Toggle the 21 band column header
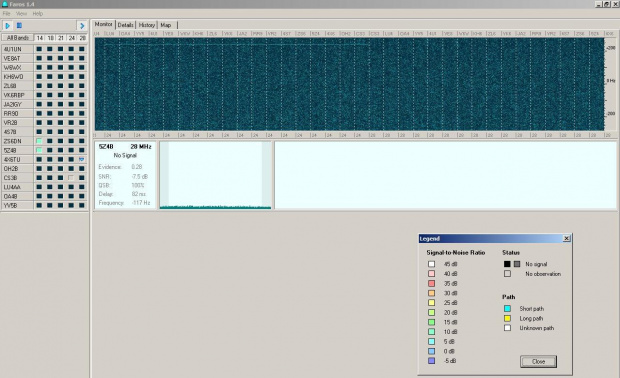620x378 pixels. click(x=60, y=38)
